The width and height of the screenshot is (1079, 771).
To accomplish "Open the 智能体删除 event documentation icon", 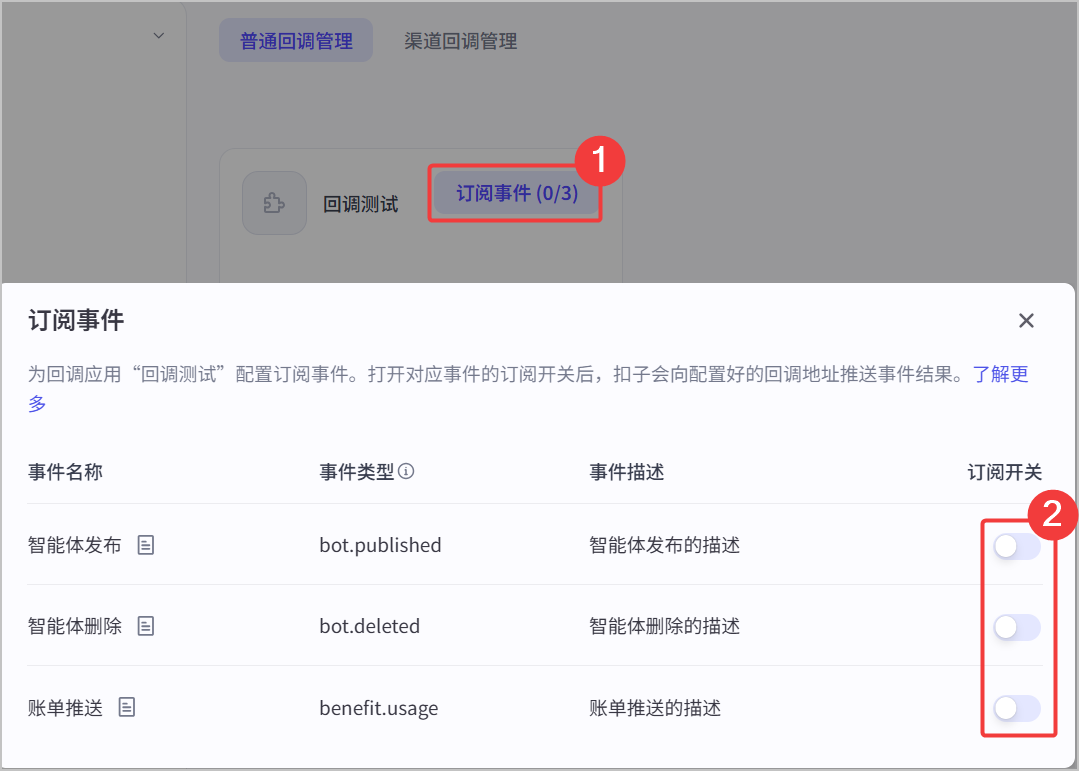I will (146, 626).
